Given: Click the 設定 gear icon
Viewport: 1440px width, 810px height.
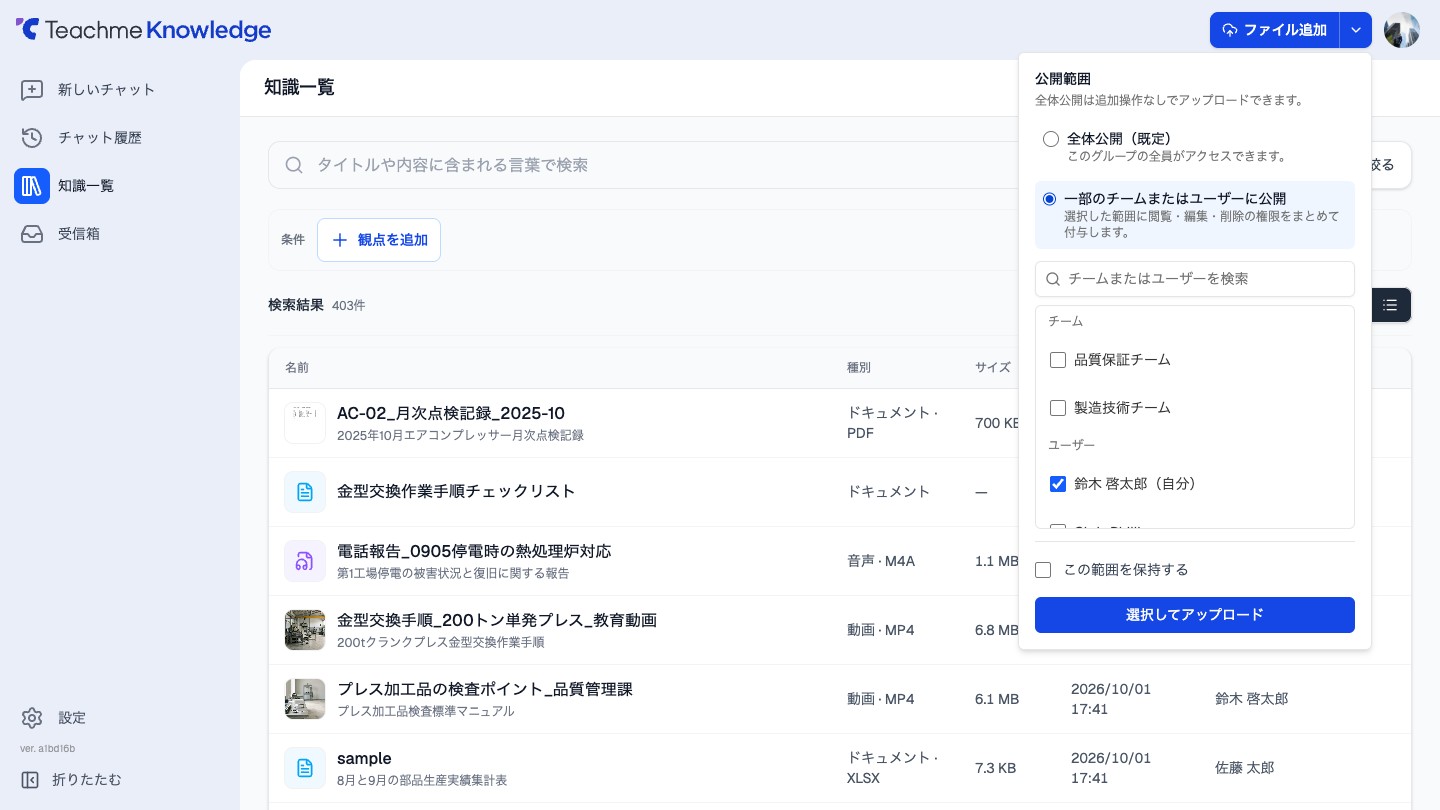Looking at the screenshot, I should 32,718.
